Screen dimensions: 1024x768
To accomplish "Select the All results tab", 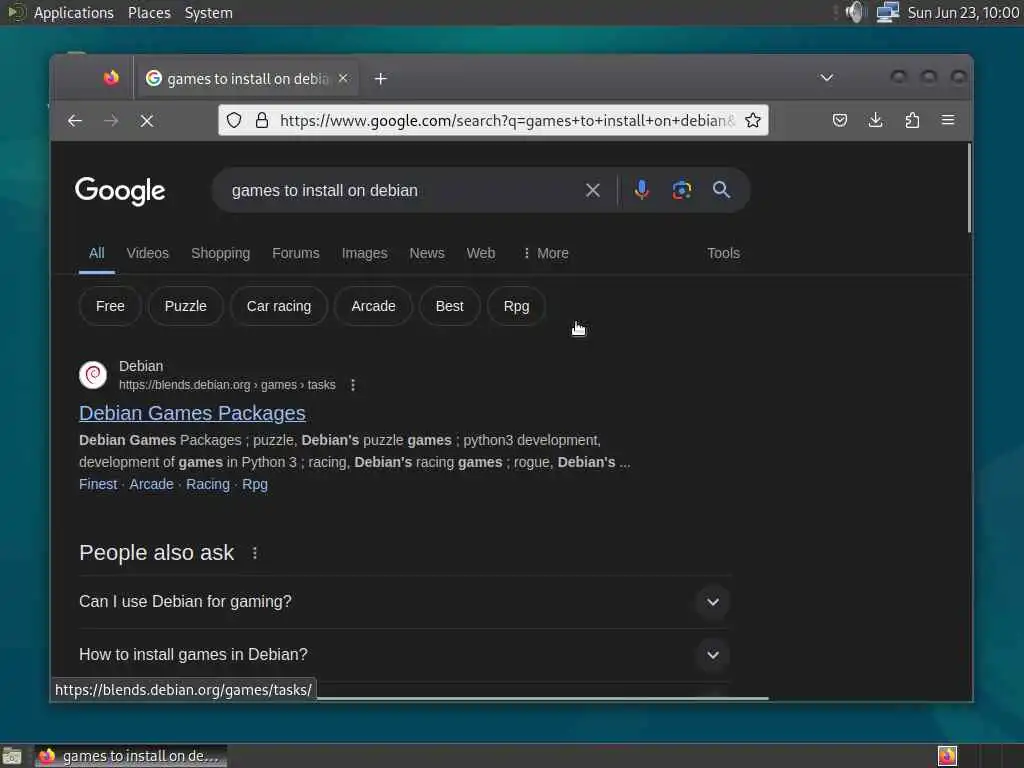I will coord(97,253).
